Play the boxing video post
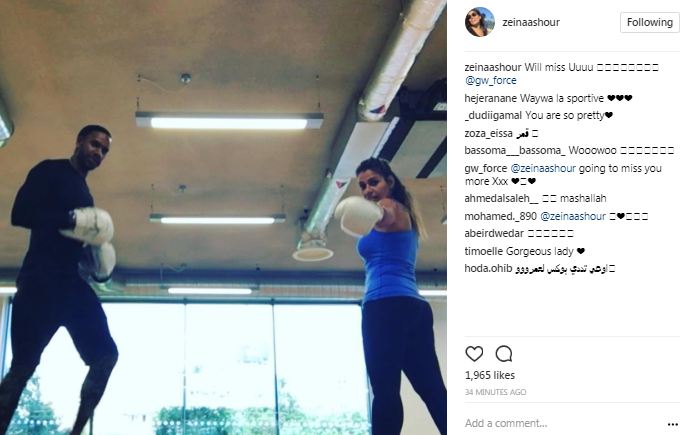691x435 pixels. [223, 217]
